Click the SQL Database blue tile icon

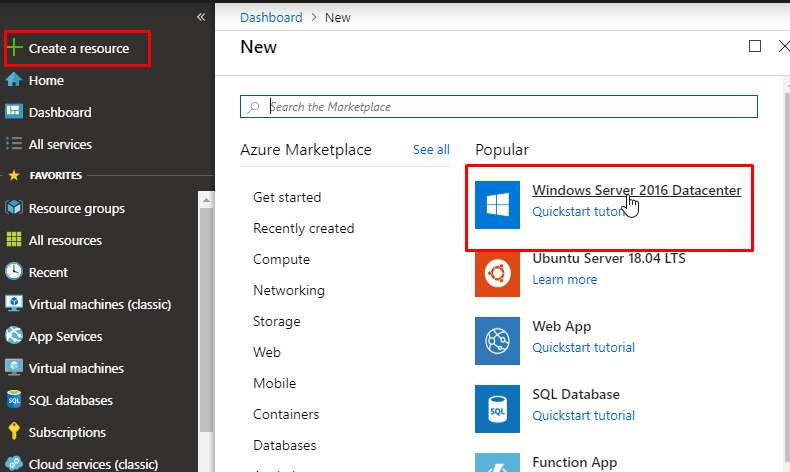(497, 409)
